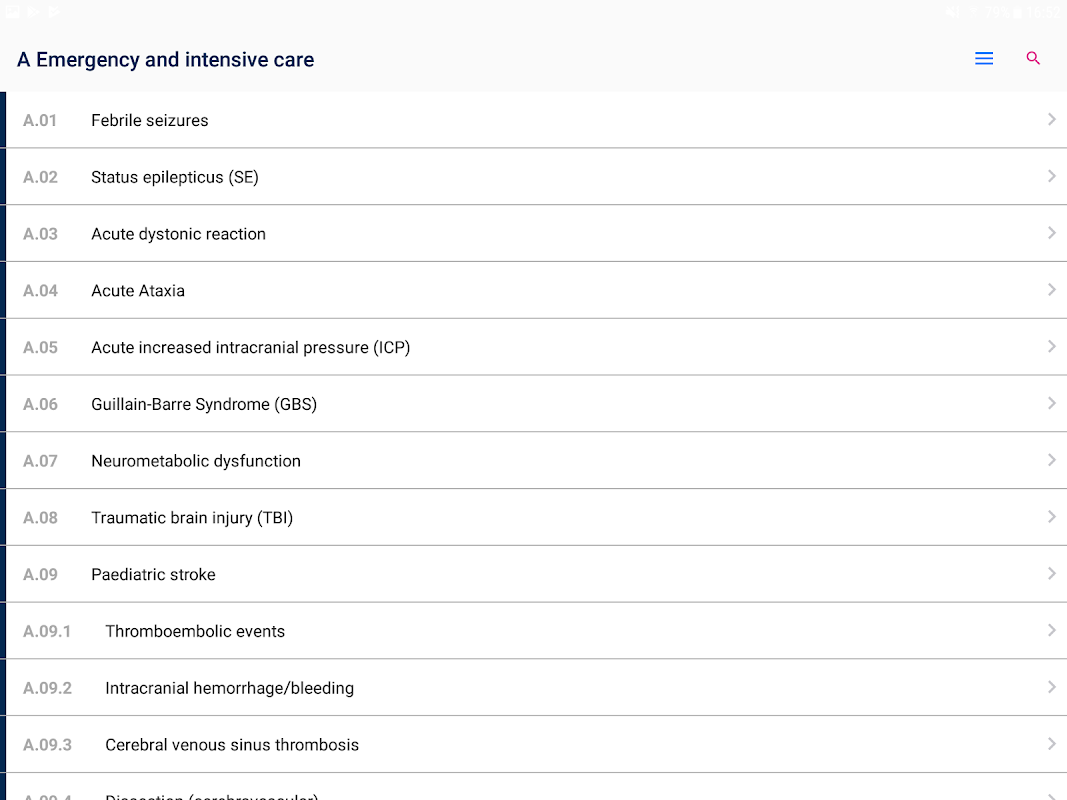Screen dimensions: 1067x800
Task: Go to Cerebral venous sinus thrombosis
Action: [x=232, y=745]
